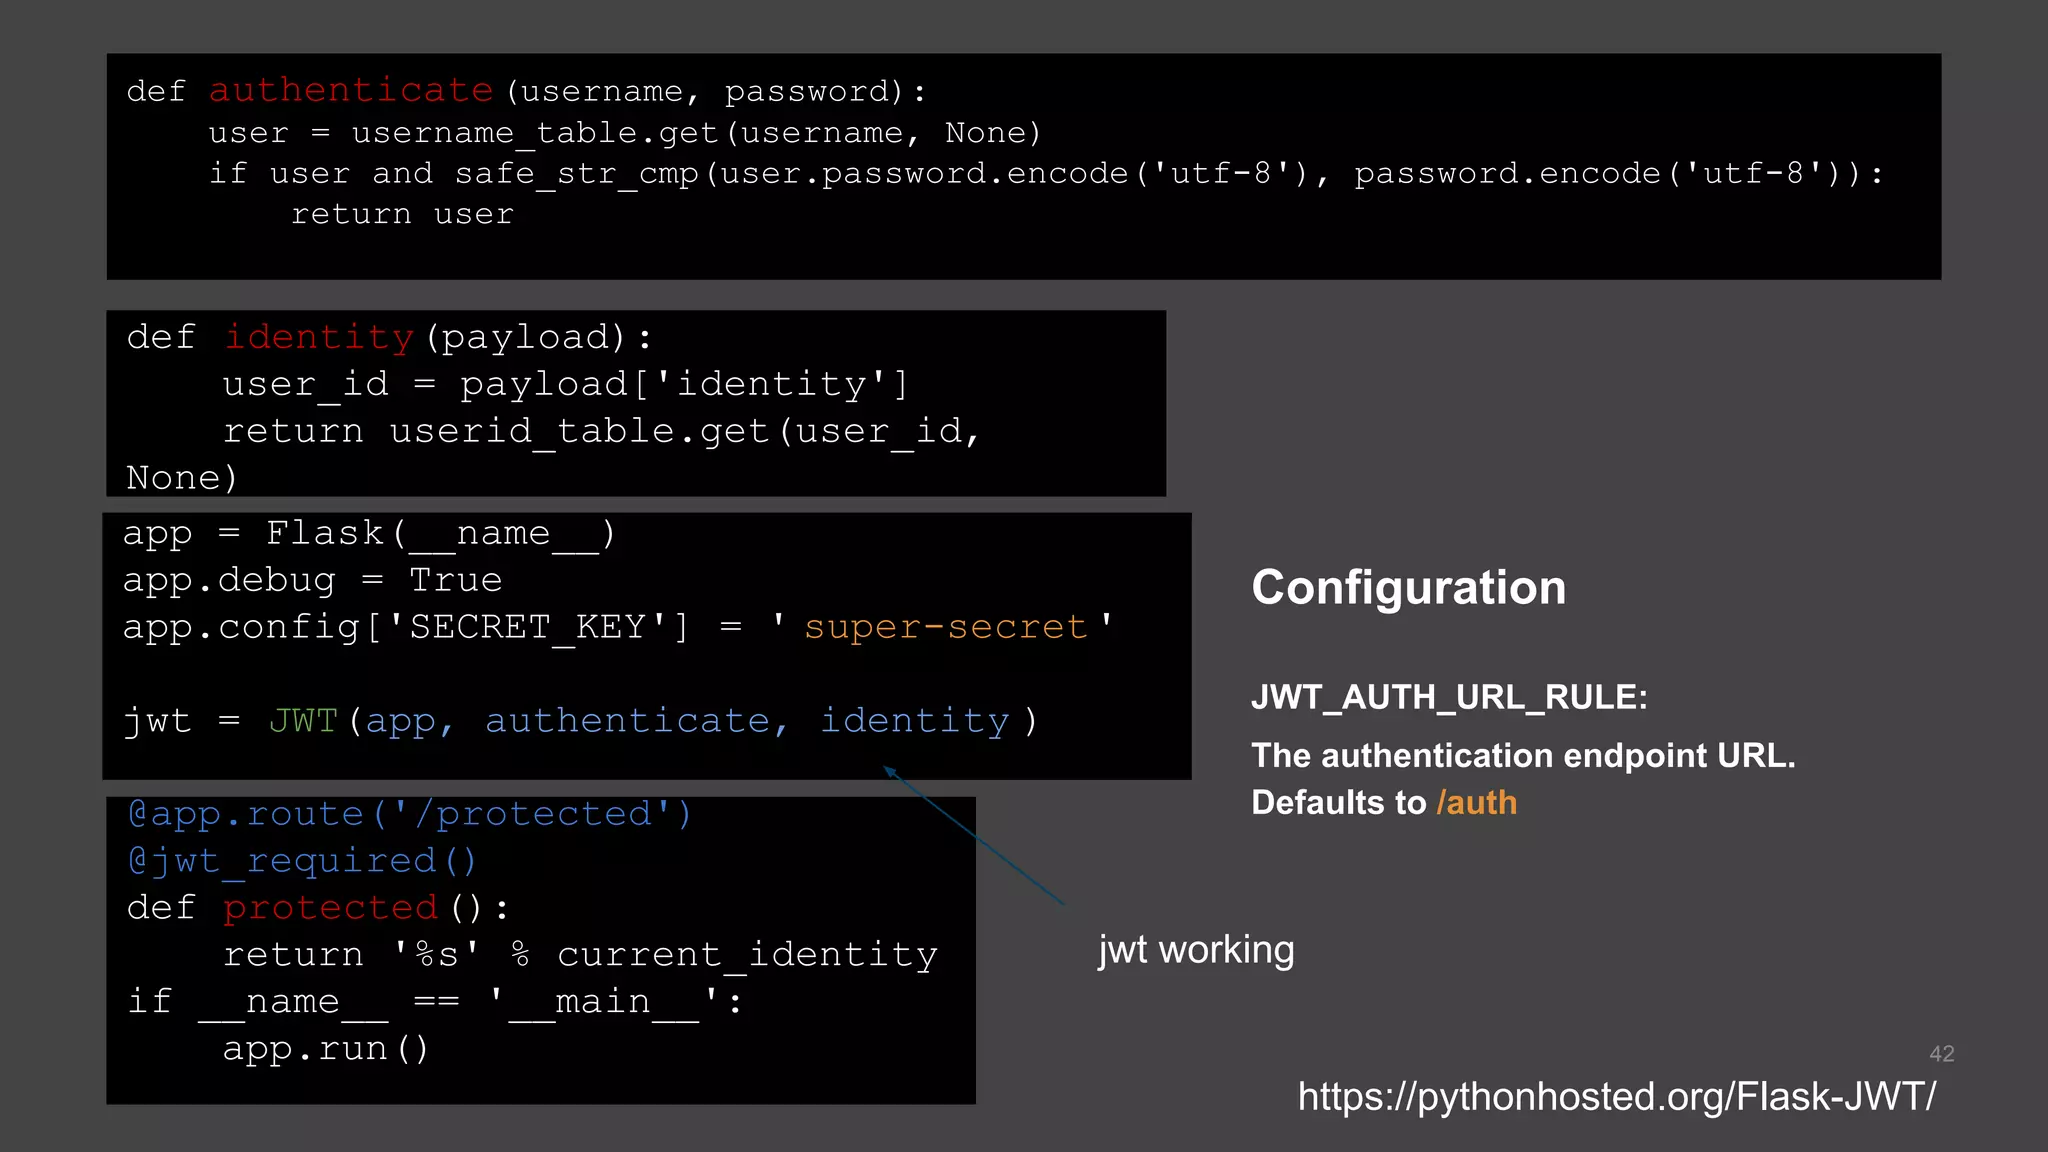Click the JWT_AUTH_URL_RULE label
The image size is (2048, 1152).
(1449, 697)
